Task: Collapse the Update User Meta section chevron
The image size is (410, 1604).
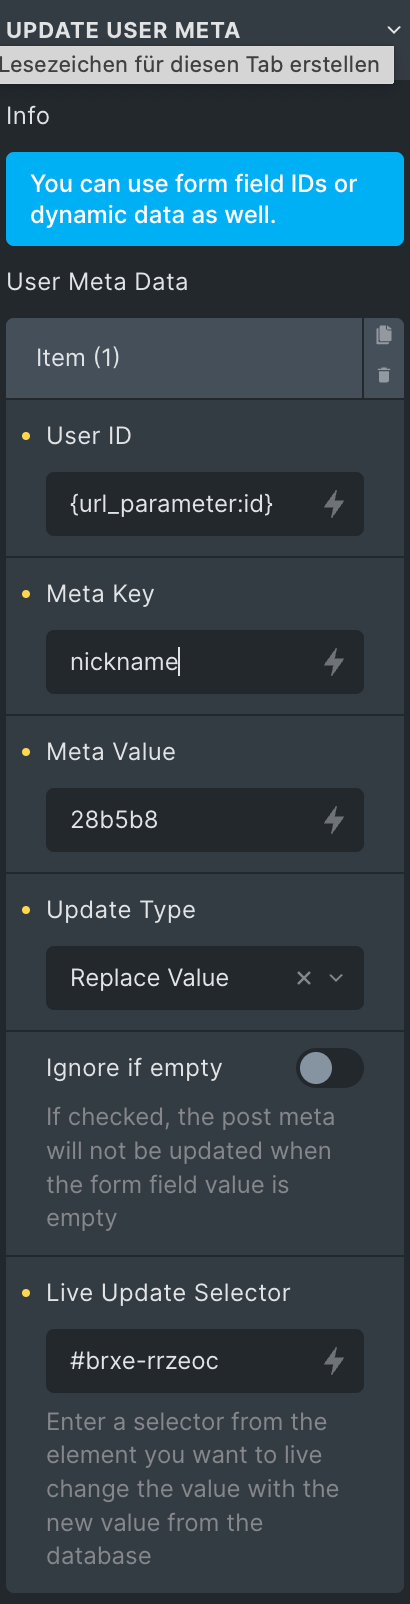Action: pos(394,30)
